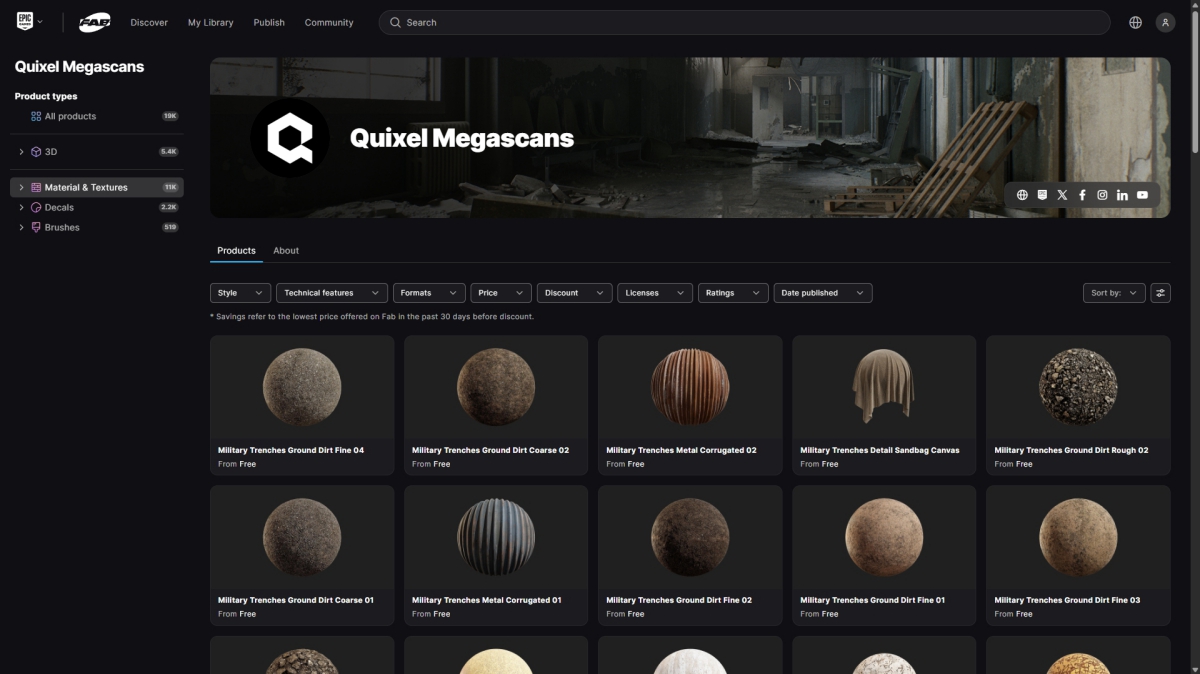The height and width of the screenshot is (674, 1200).
Task: Open the Date published filter dropdown
Action: point(822,293)
